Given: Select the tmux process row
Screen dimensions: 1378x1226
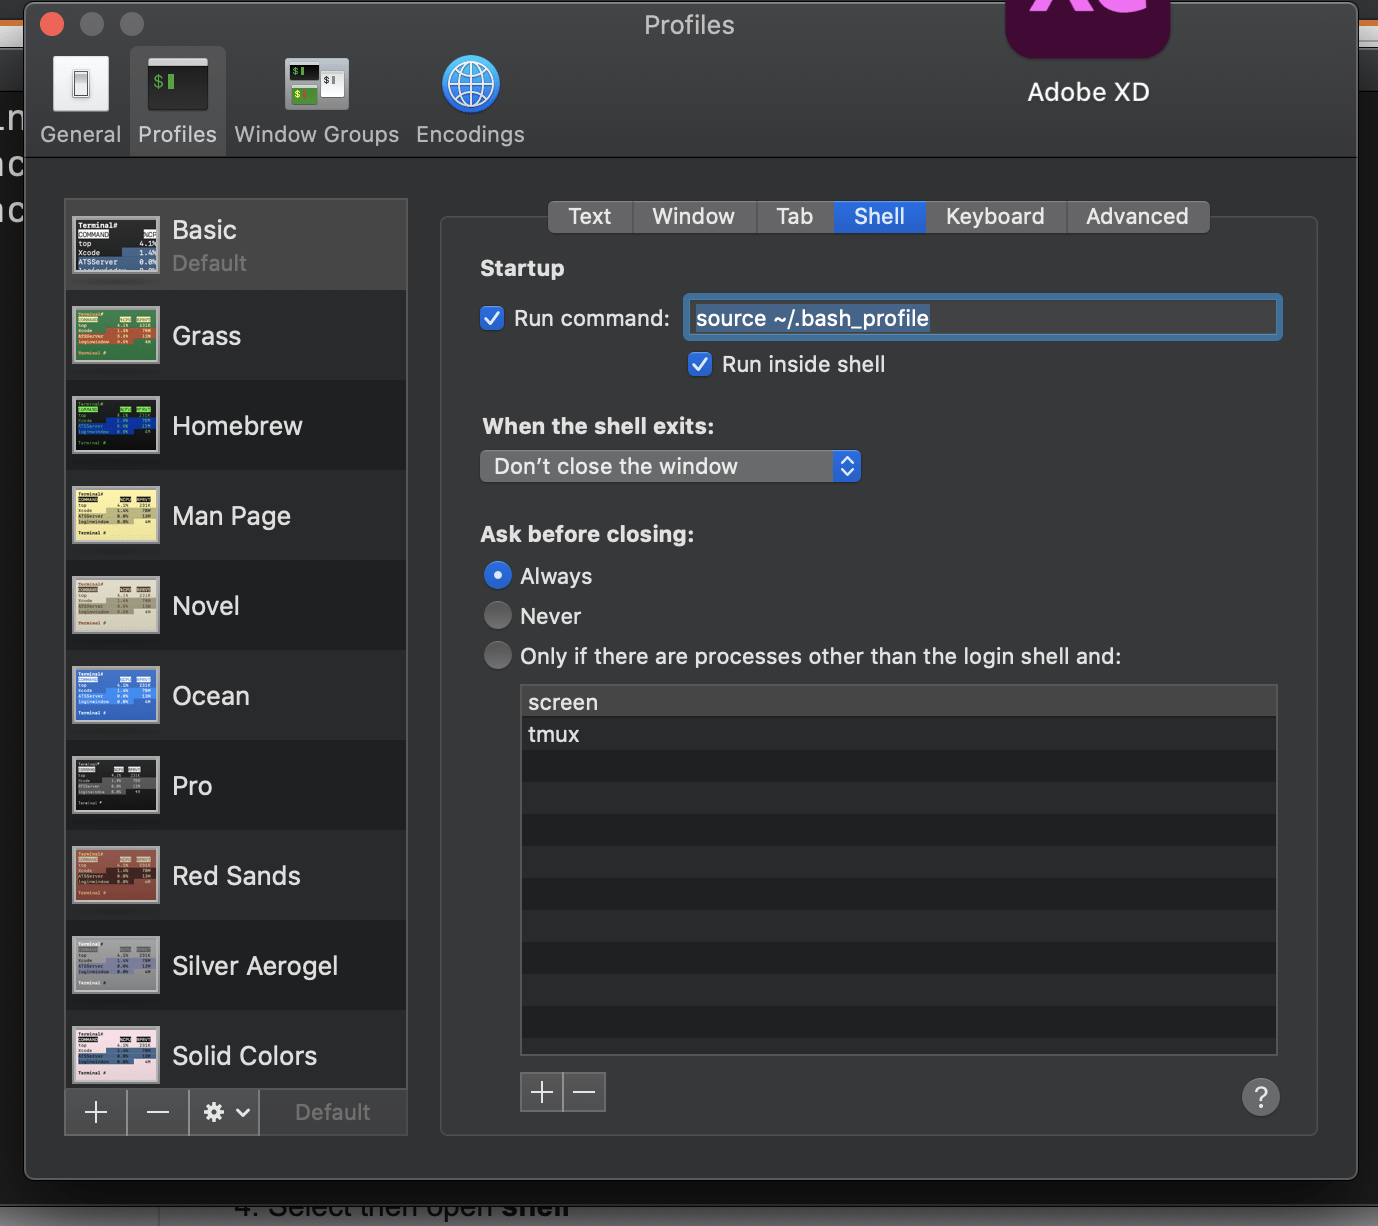Looking at the screenshot, I should click(899, 734).
